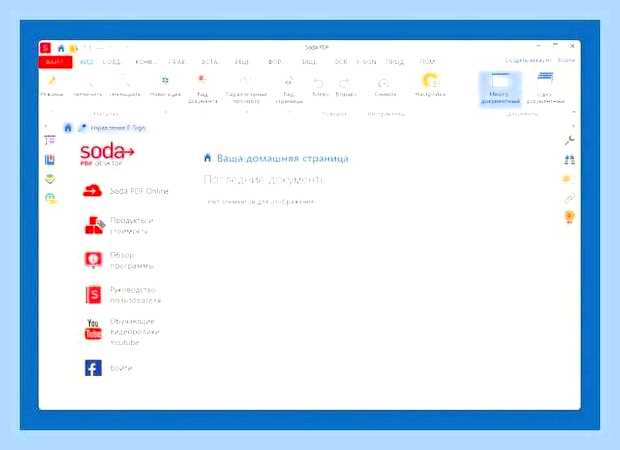The image size is (620, 450).
Task: Open the YouTube training videos link
Action: (x=134, y=332)
